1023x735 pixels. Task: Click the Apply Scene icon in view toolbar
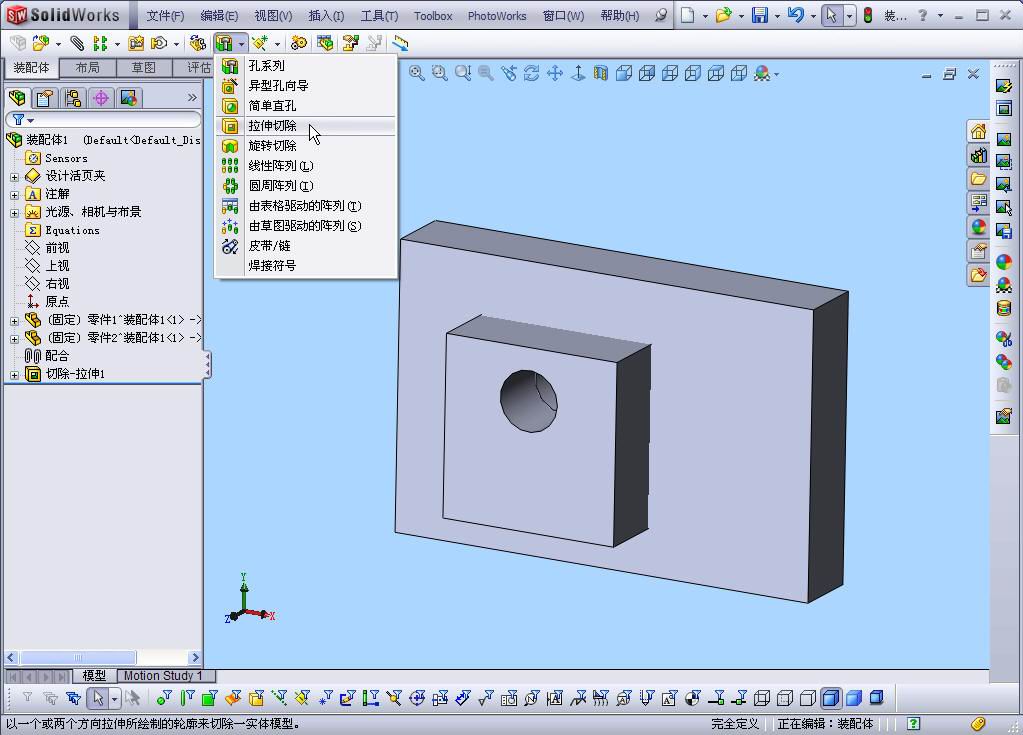(762, 73)
